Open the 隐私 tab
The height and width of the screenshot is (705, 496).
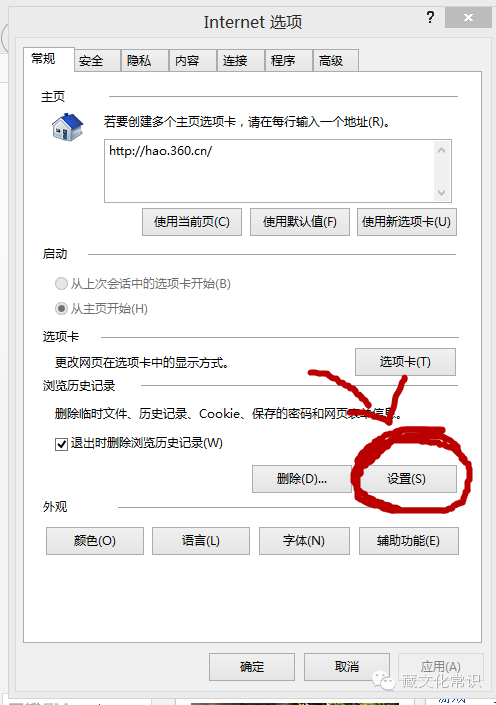pos(145,61)
